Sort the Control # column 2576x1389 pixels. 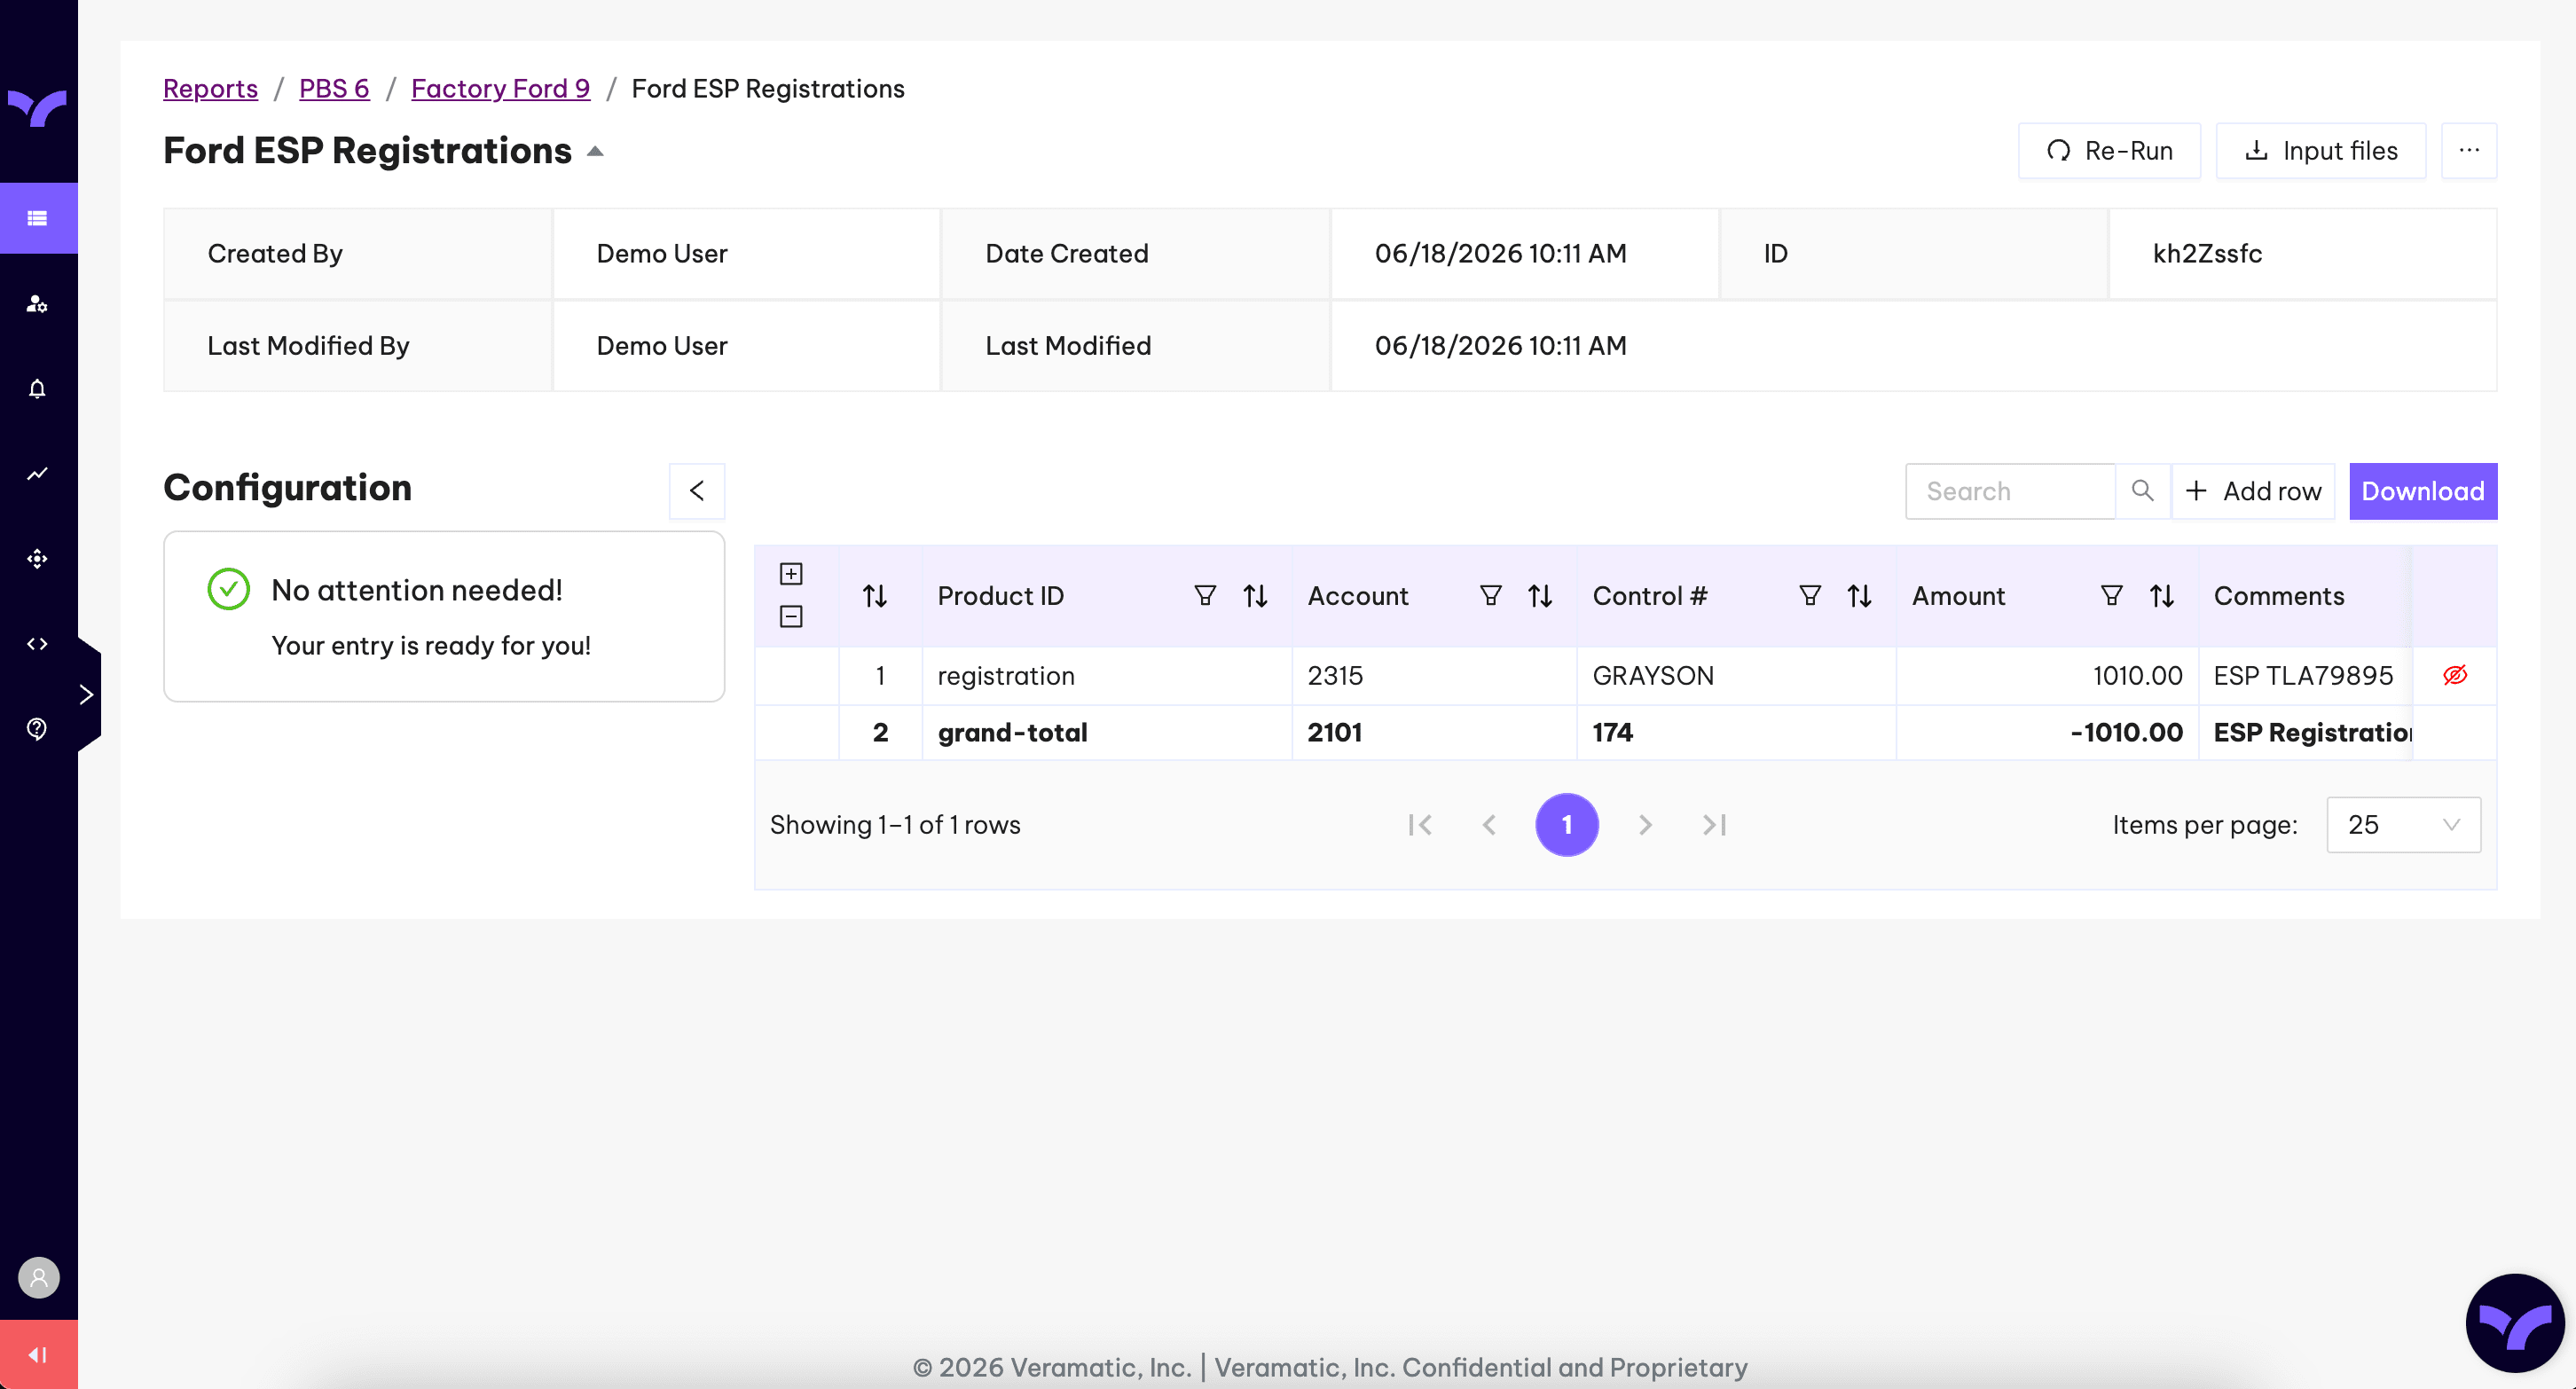[x=1859, y=596]
